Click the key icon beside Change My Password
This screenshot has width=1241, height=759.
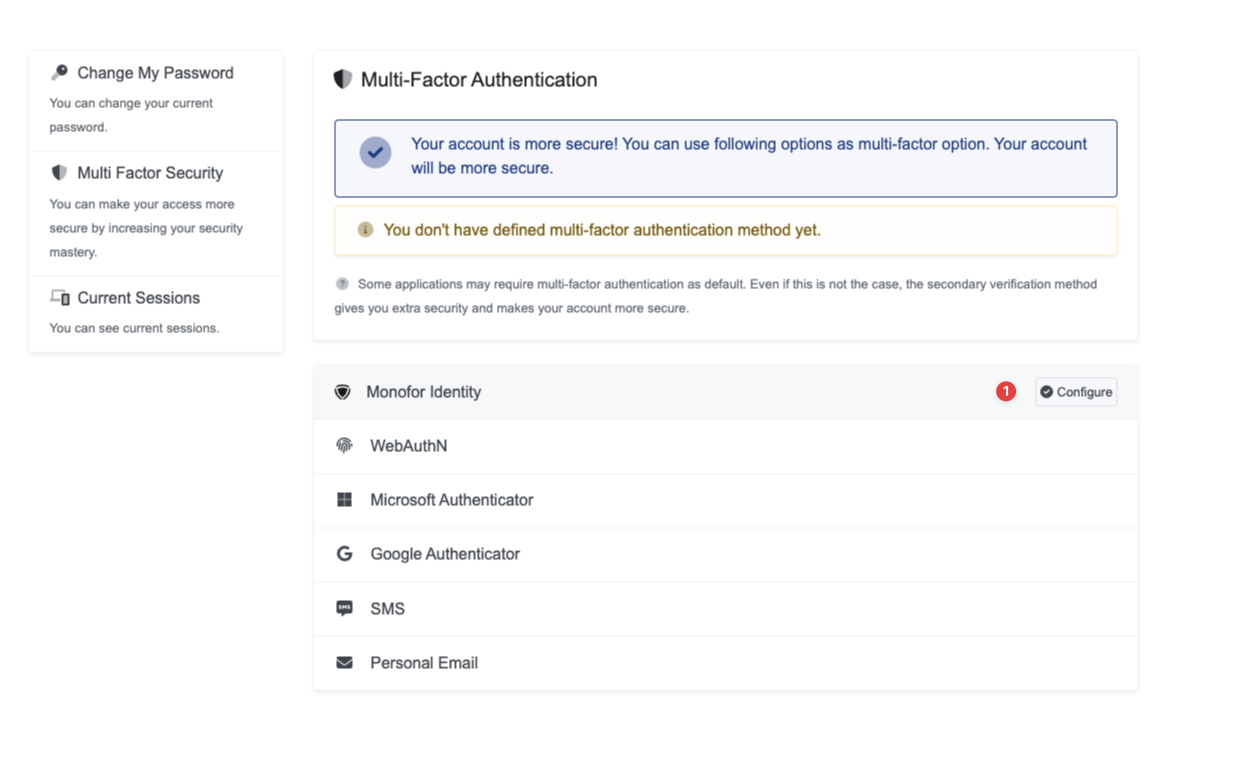pos(60,73)
